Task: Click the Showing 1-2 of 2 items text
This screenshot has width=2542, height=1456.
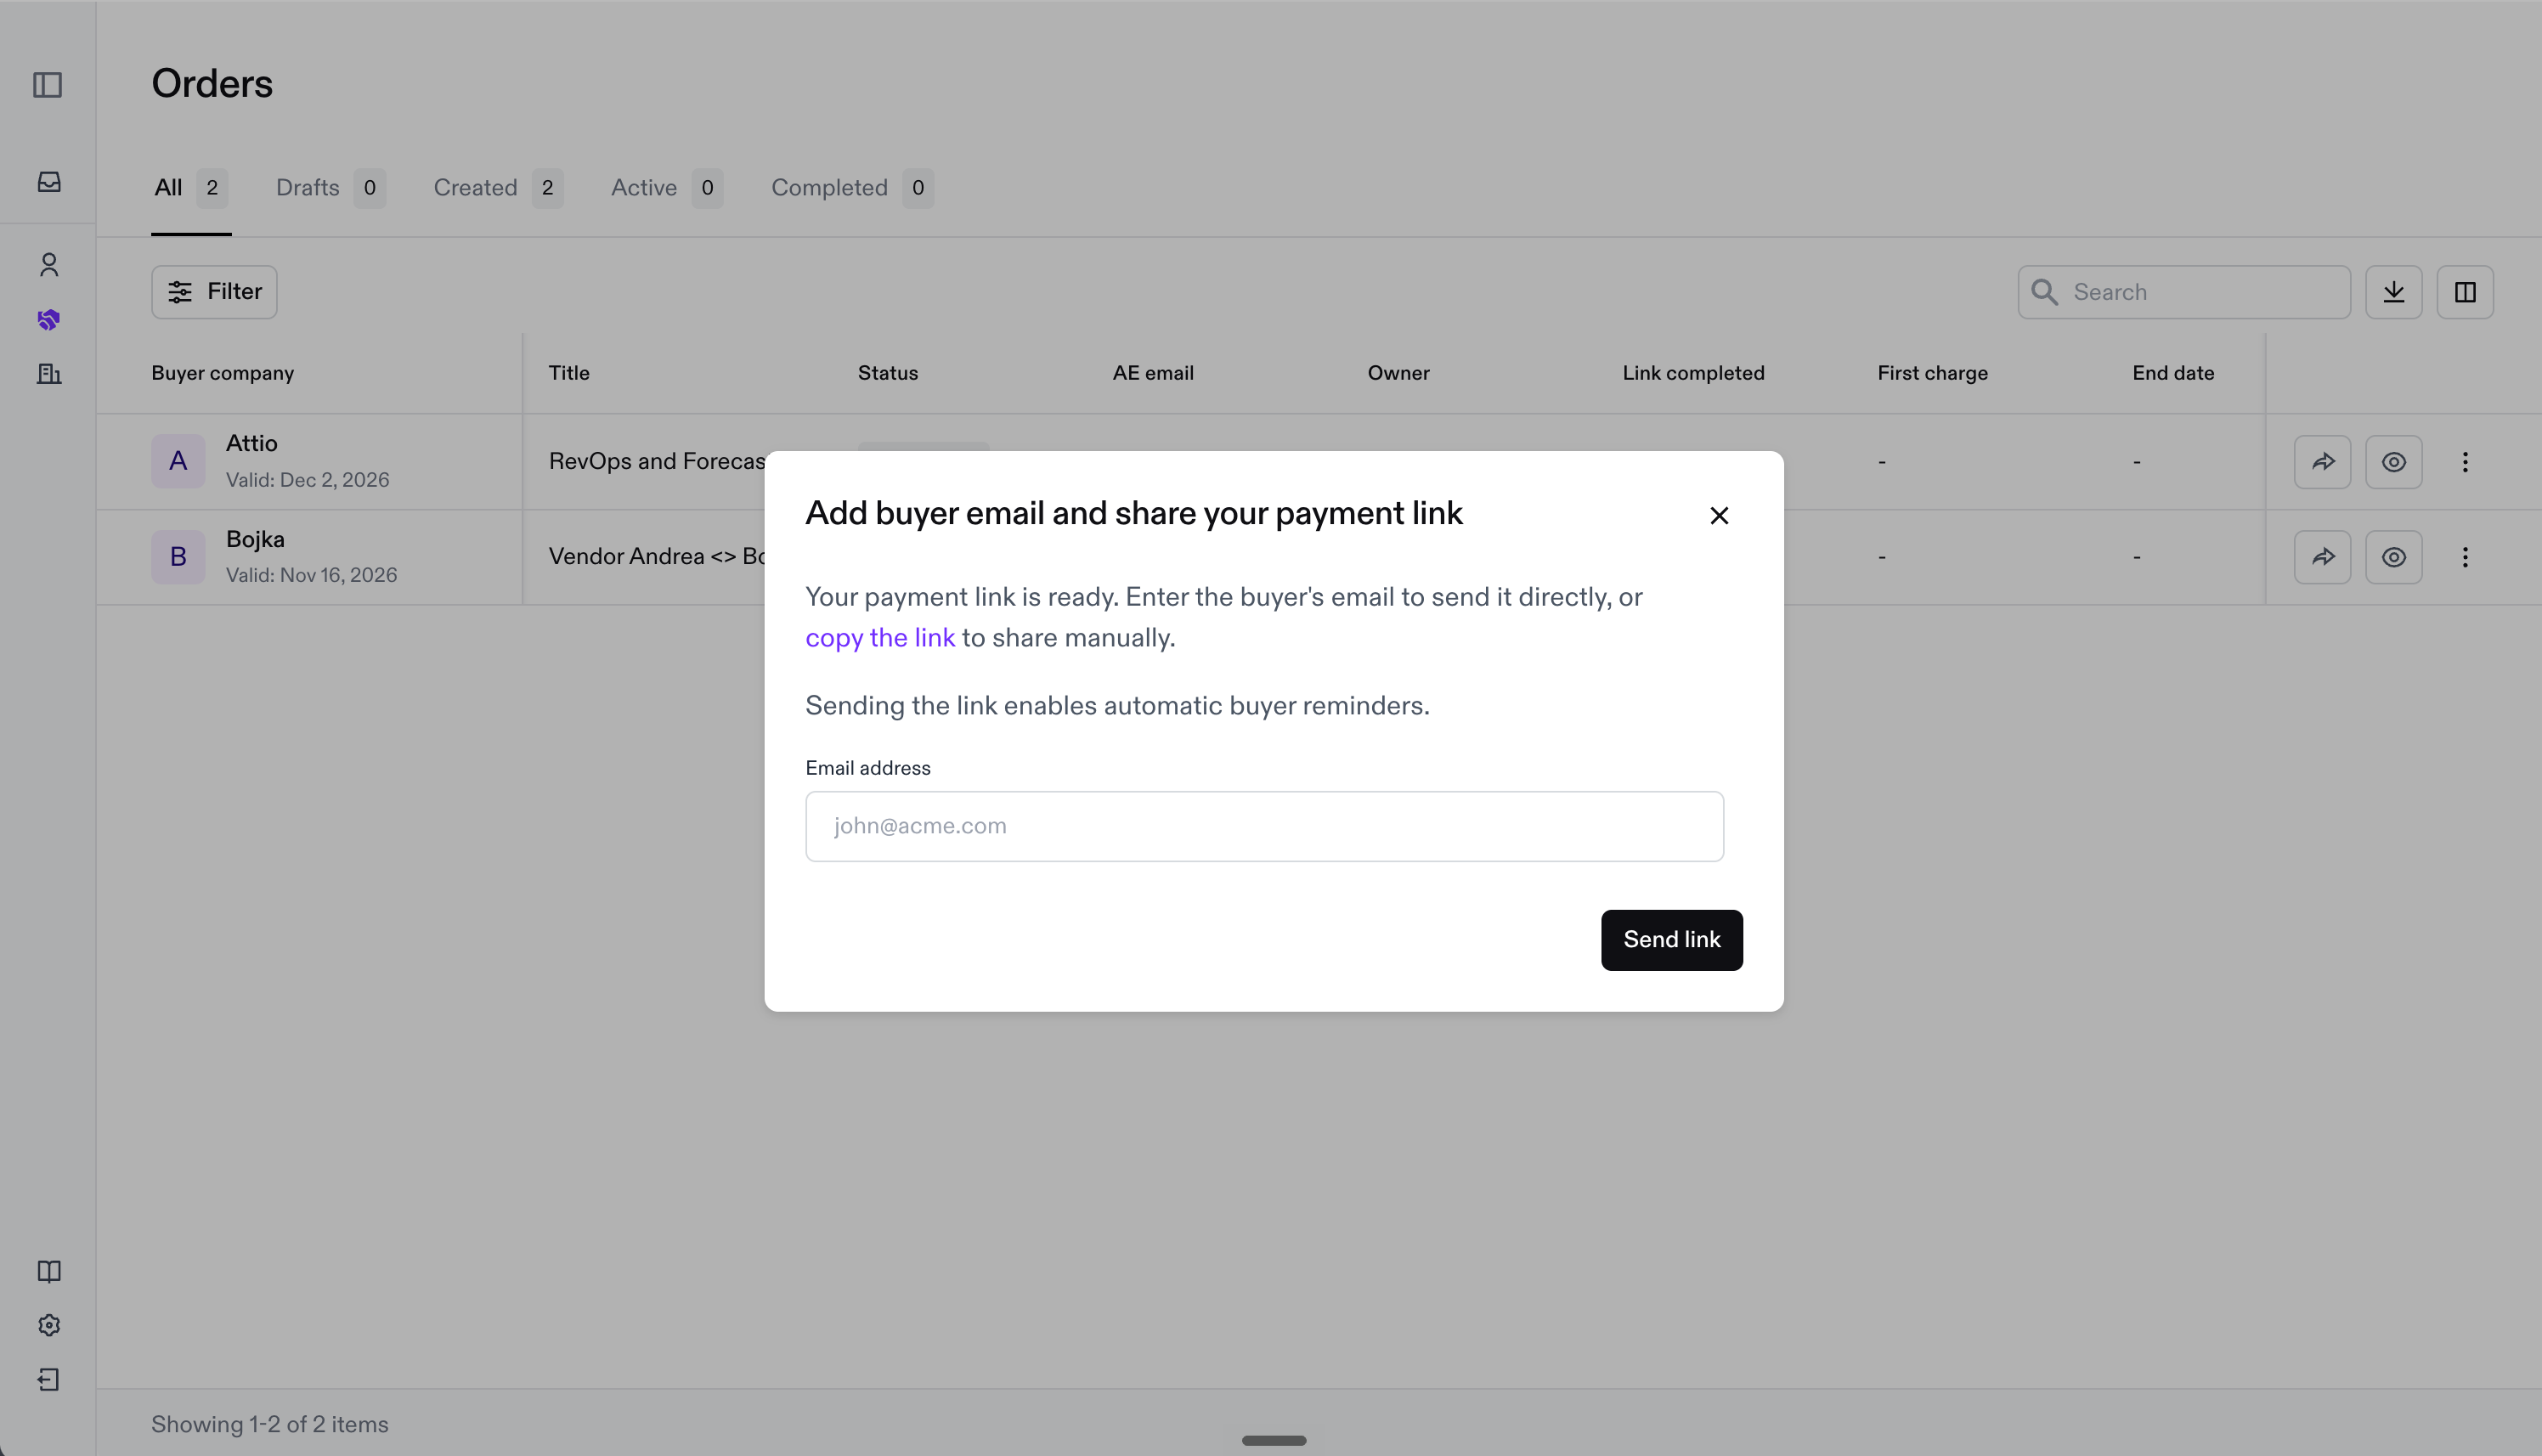Action: (x=270, y=1424)
